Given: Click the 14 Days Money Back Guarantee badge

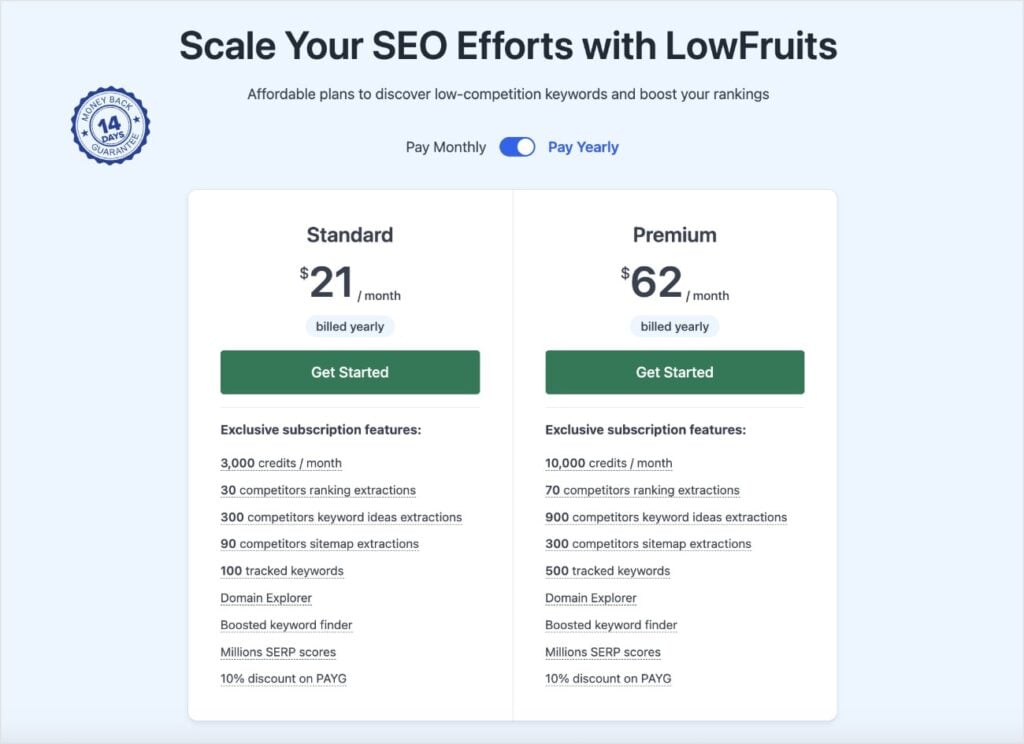Looking at the screenshot, I should coord(110,124).
